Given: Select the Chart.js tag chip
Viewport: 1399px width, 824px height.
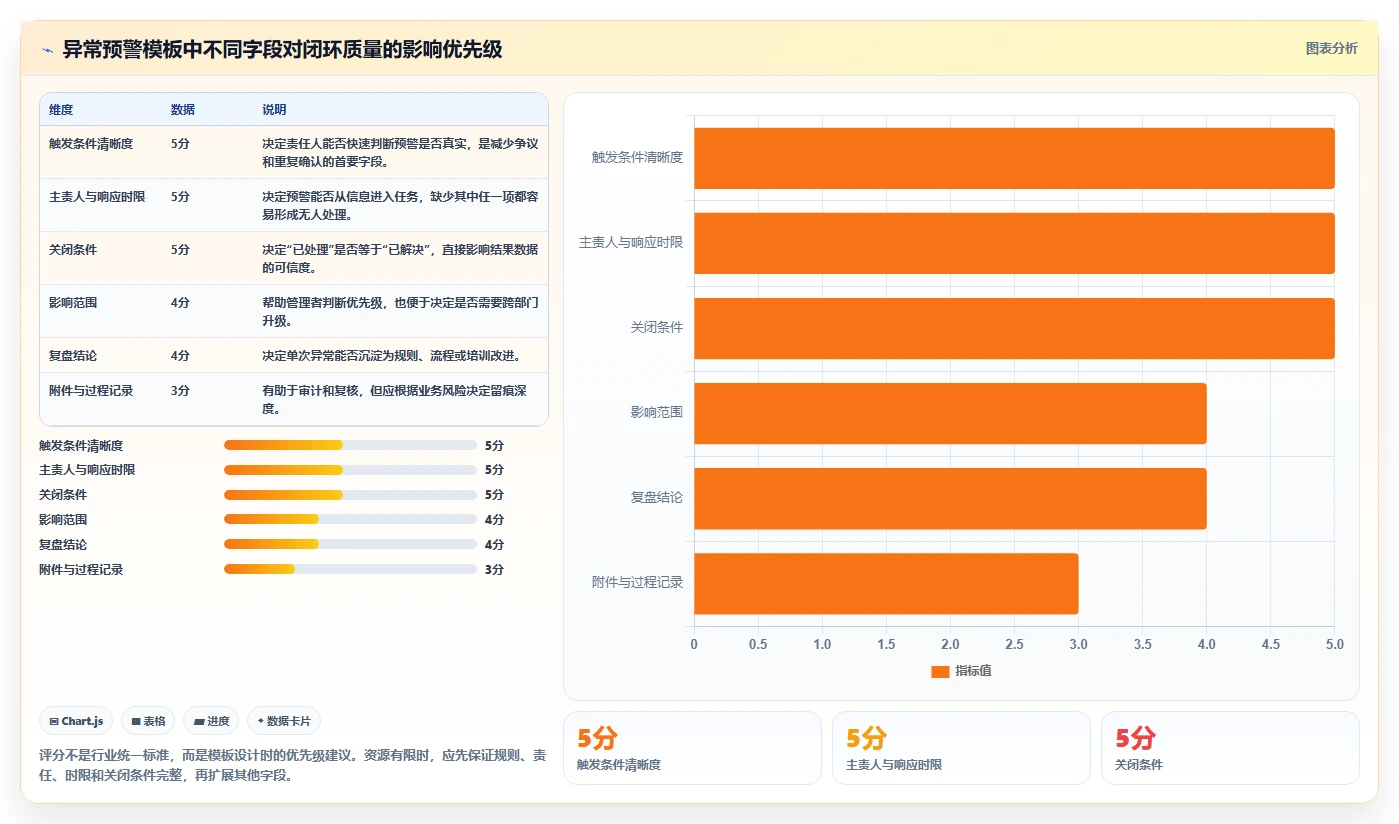Looking at the screenshot, I should tap(76, 721).
